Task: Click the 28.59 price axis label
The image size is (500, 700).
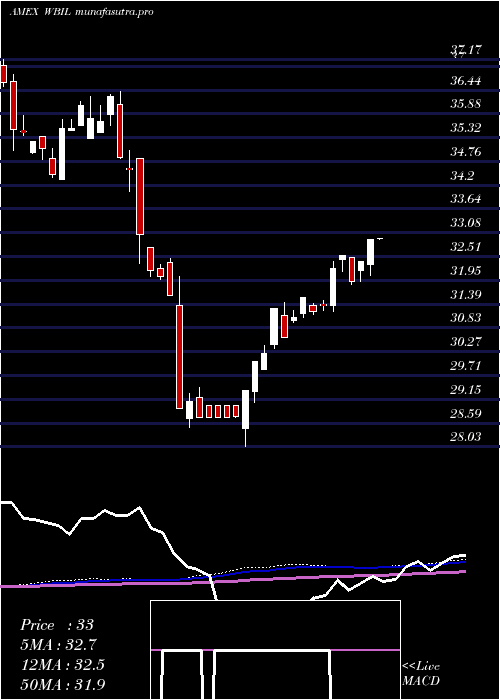Action: click(466, 413)
